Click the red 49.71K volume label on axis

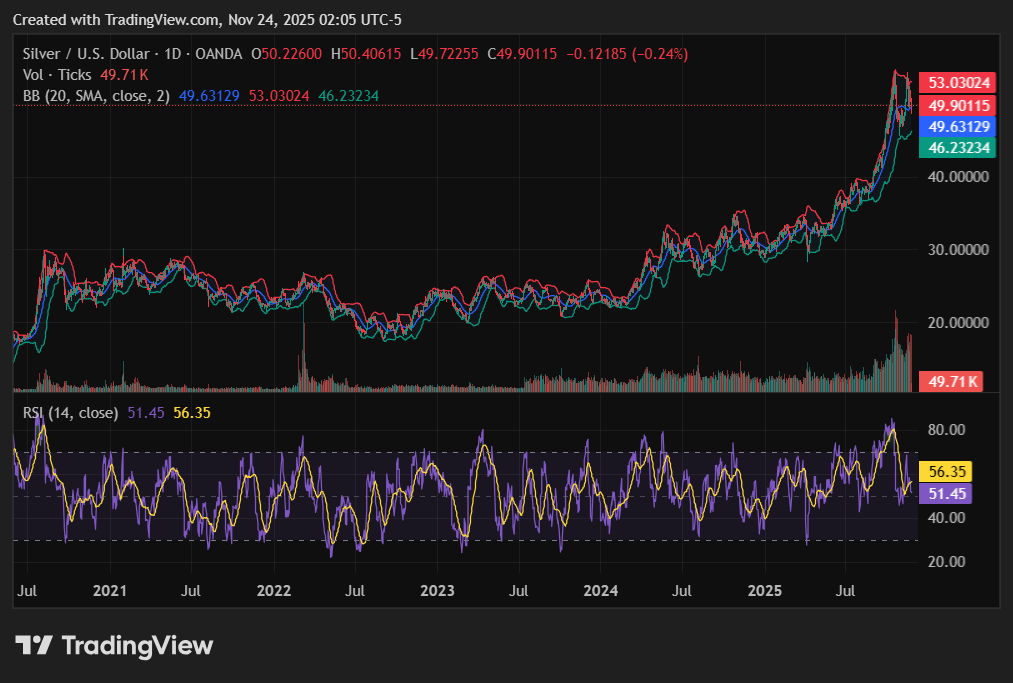(953, 381)
